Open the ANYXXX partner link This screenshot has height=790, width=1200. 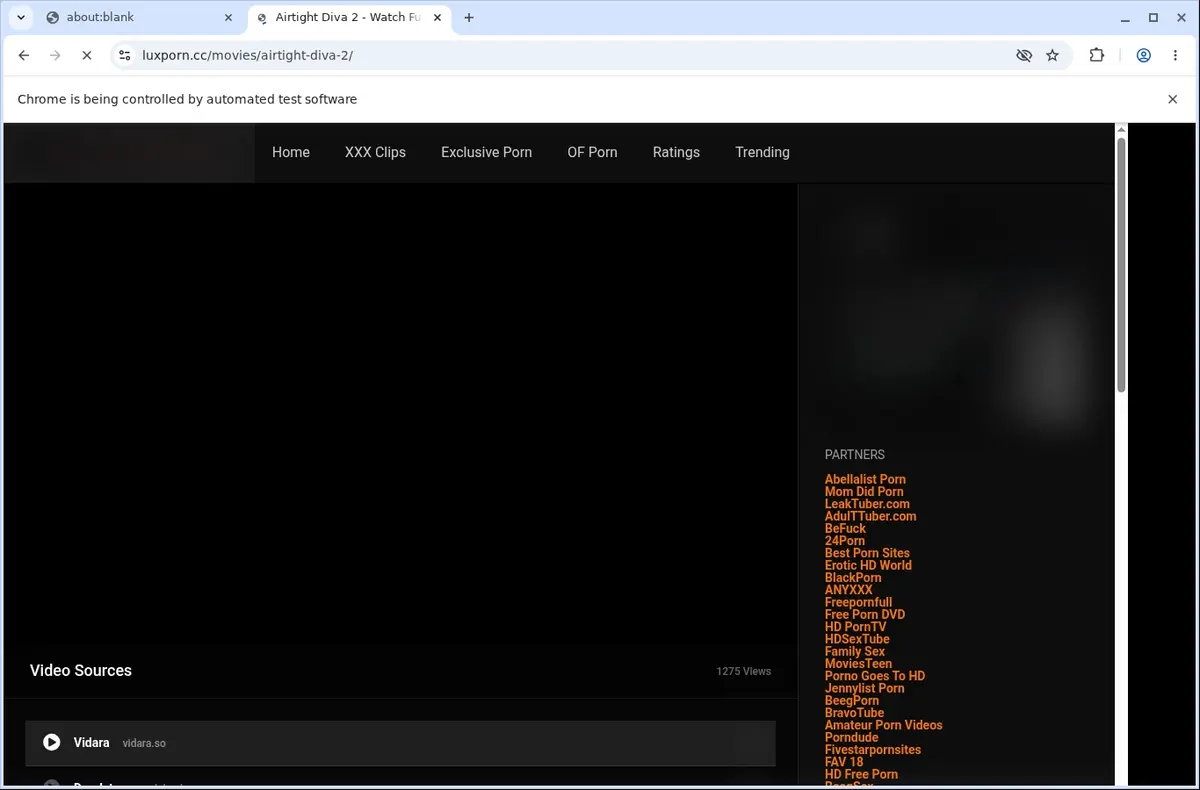click(849, 590)
